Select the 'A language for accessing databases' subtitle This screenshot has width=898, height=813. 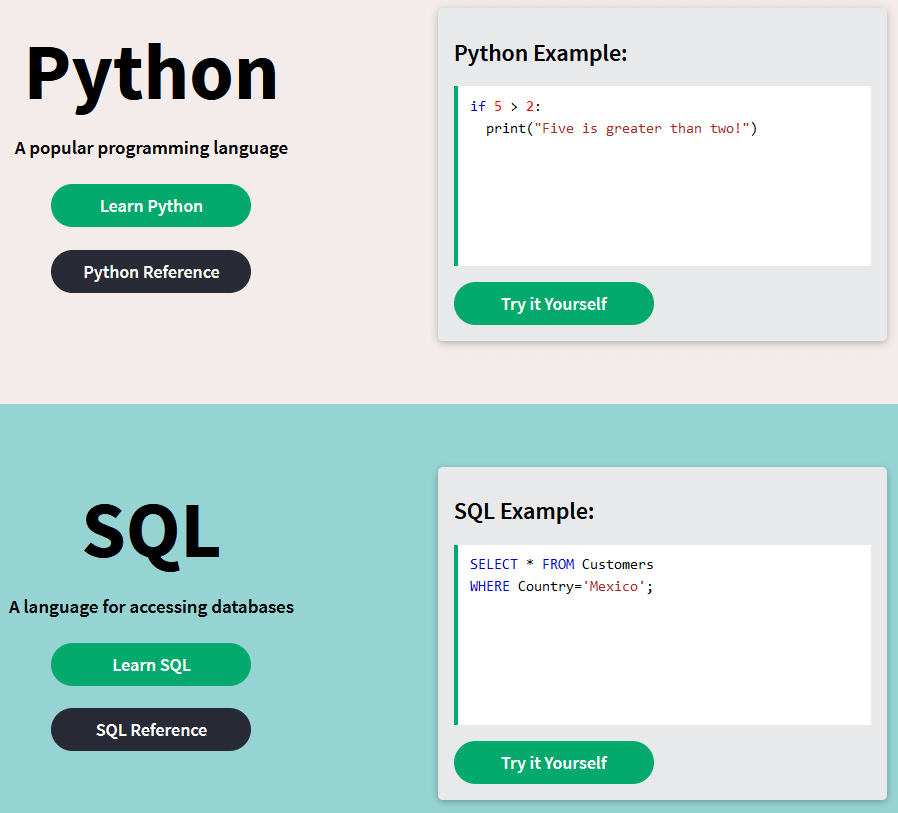pyautogui.click(x=151, y=607)
